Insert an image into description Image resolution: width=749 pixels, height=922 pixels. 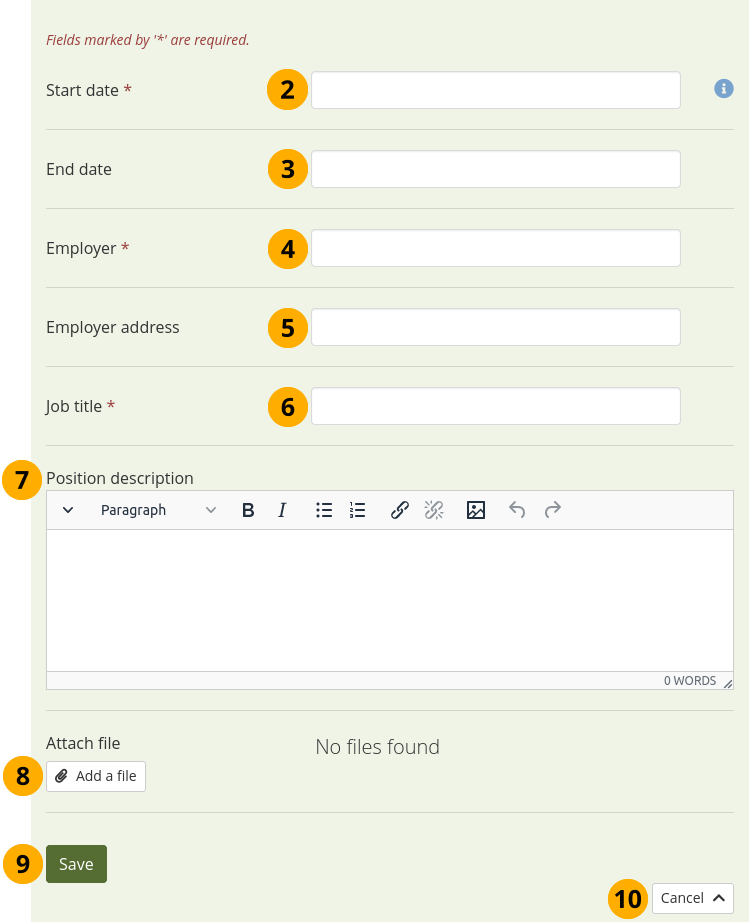coord(476,510)
